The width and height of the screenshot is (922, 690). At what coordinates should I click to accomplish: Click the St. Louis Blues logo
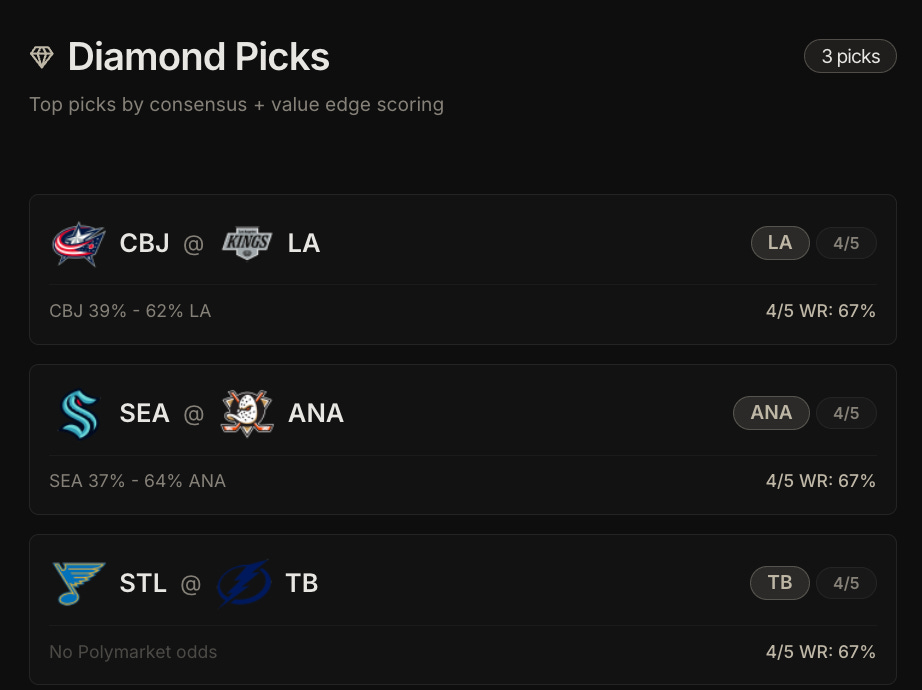click(78, 584)
